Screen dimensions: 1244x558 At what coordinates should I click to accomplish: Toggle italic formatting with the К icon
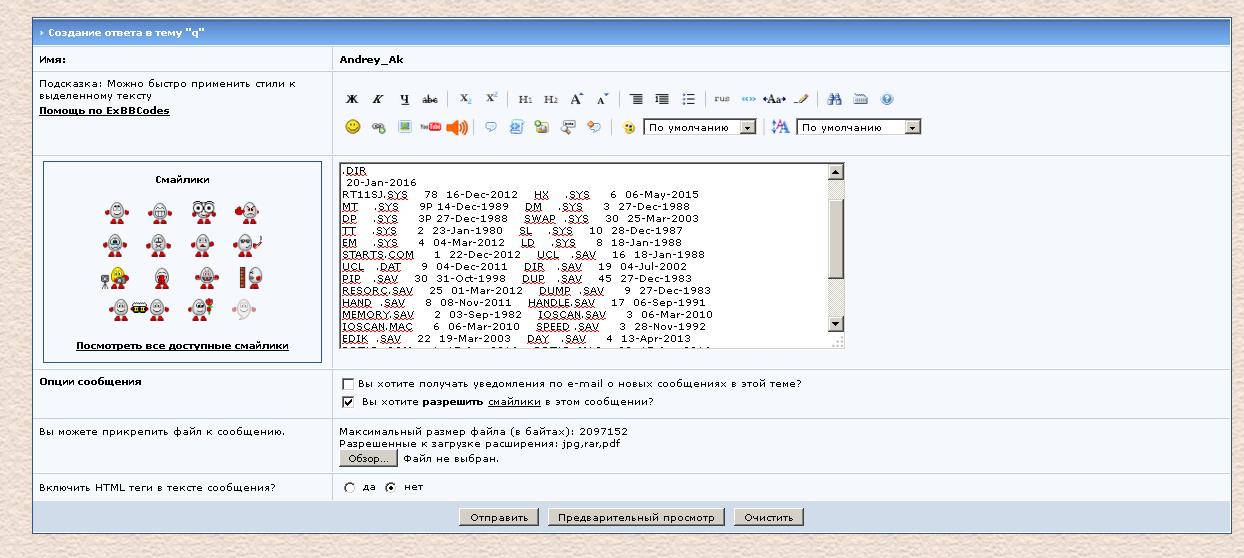pos(378,100)
